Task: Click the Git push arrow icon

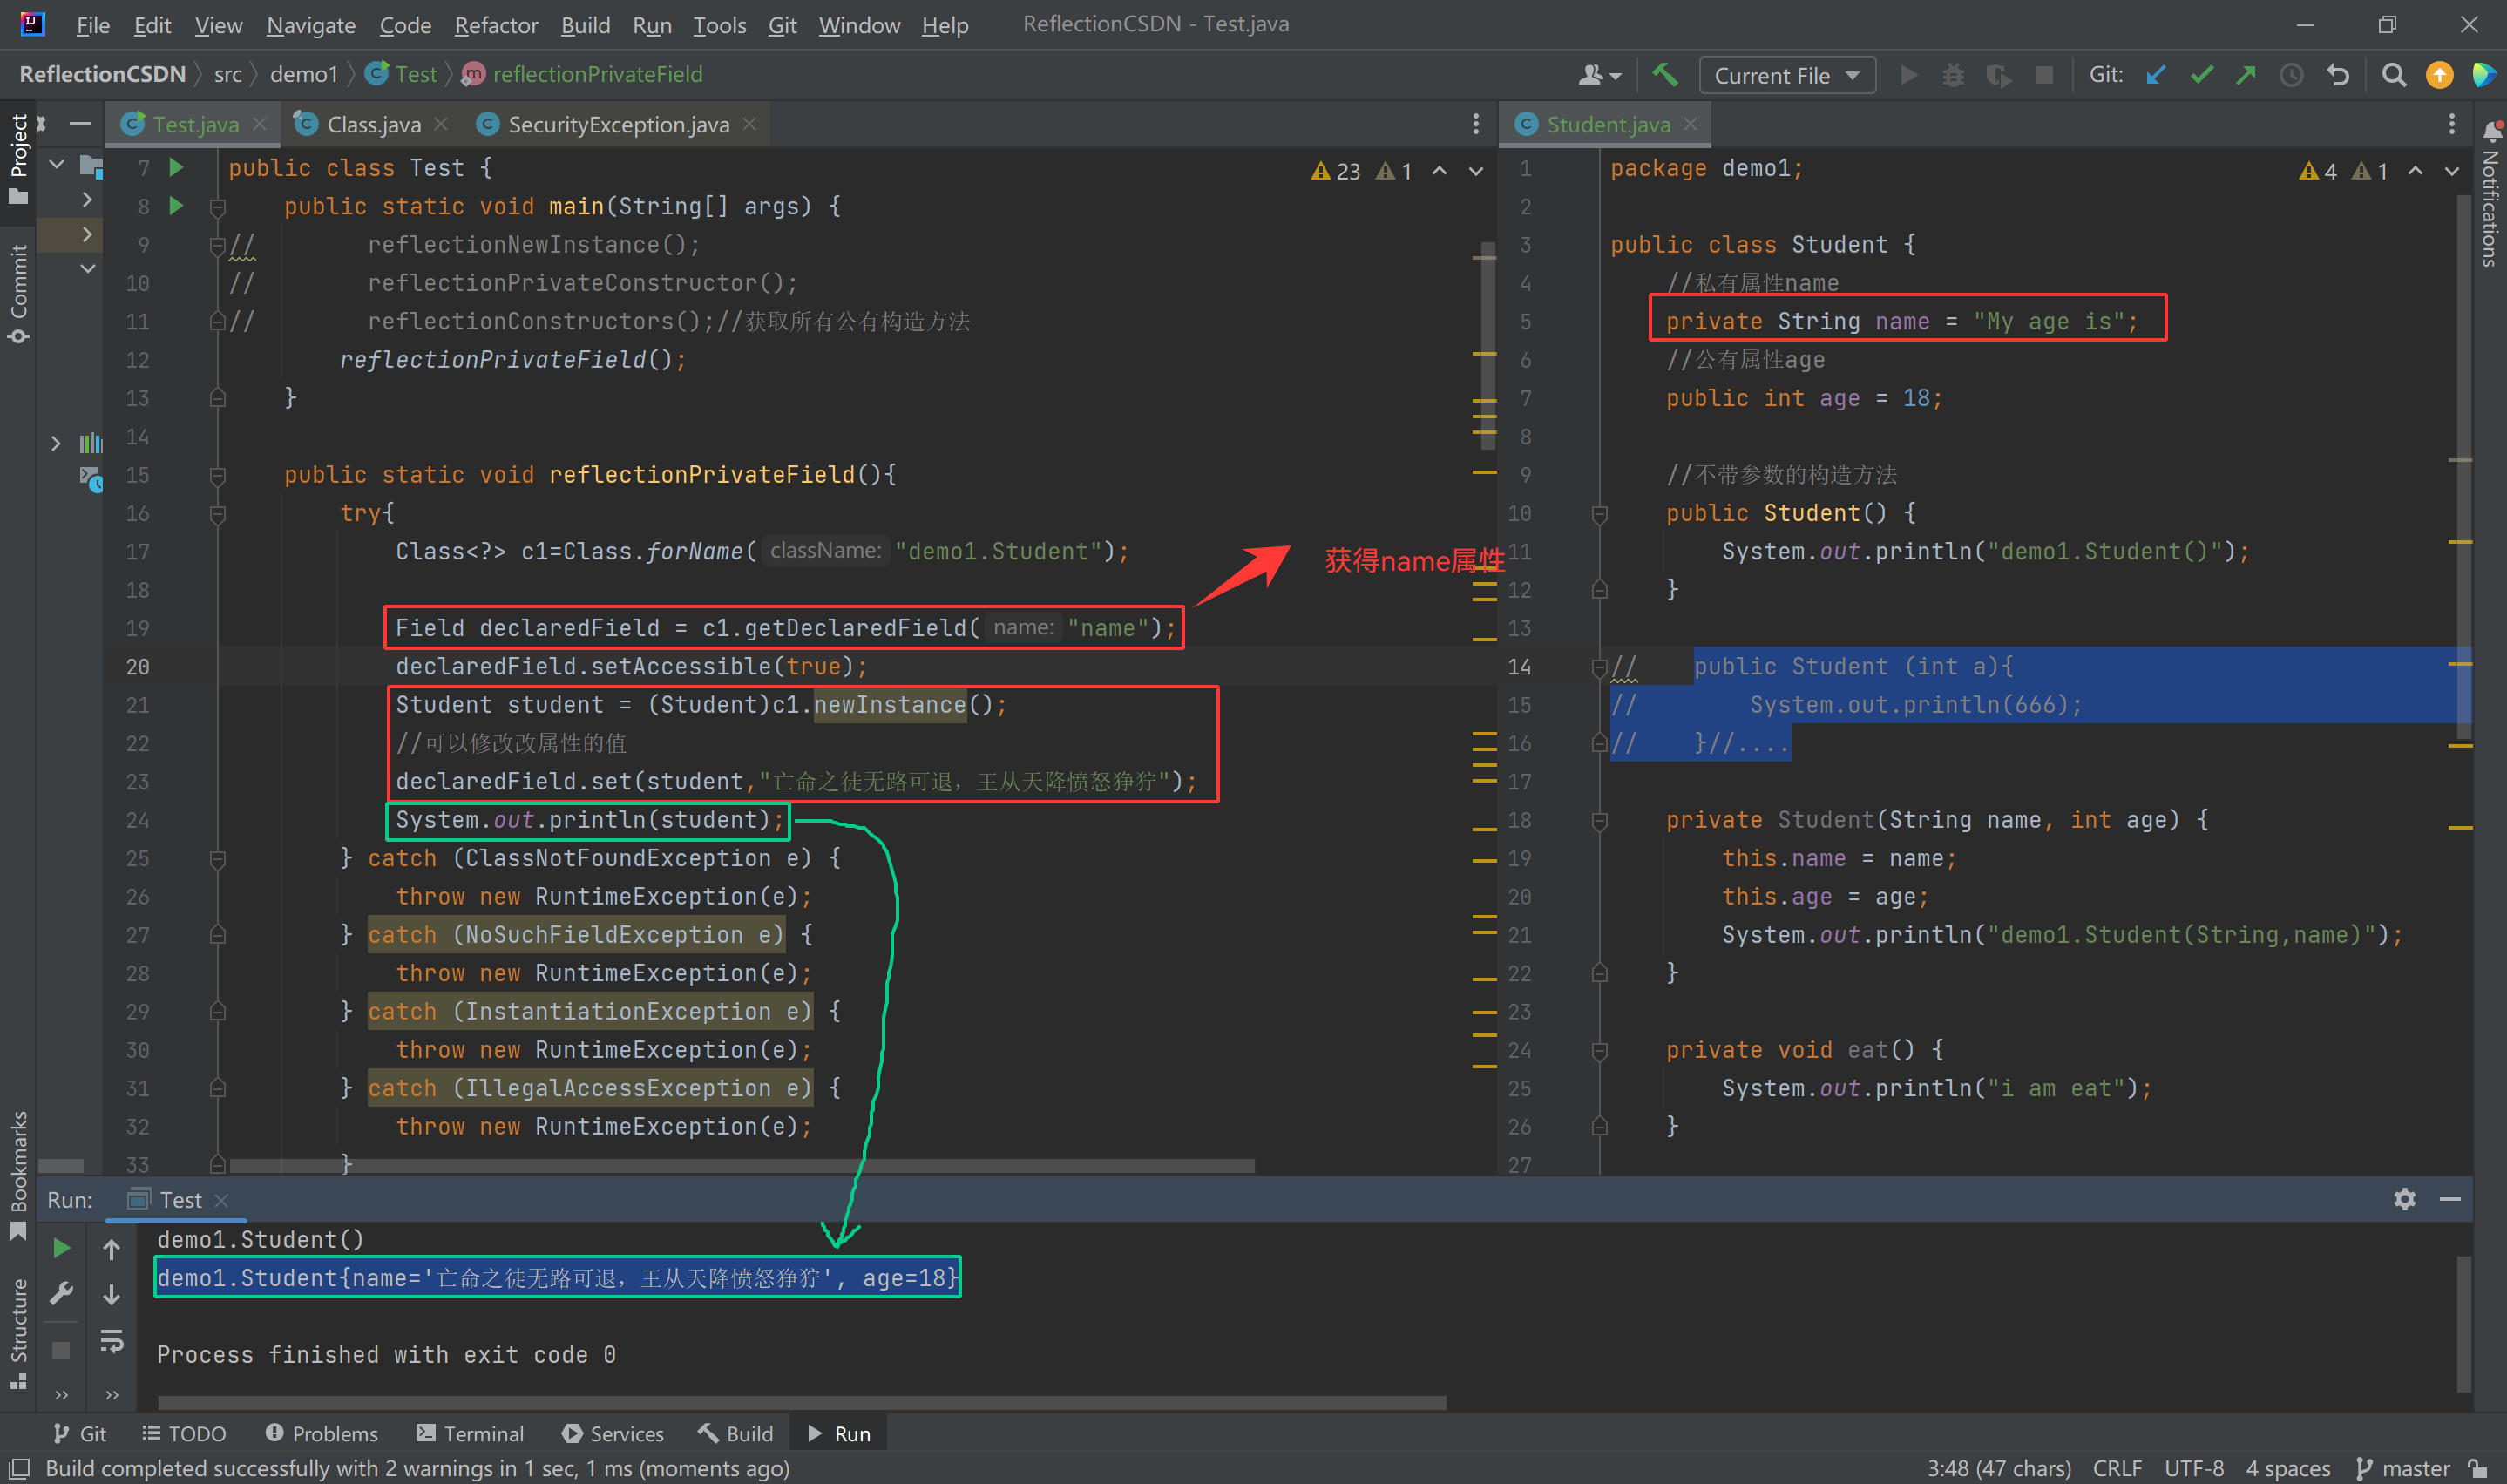Action: click(x=2245, y=75)
